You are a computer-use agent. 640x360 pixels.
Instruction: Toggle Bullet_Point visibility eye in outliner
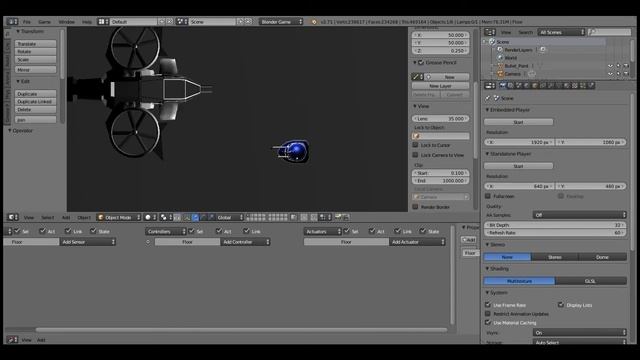point(611,66)
